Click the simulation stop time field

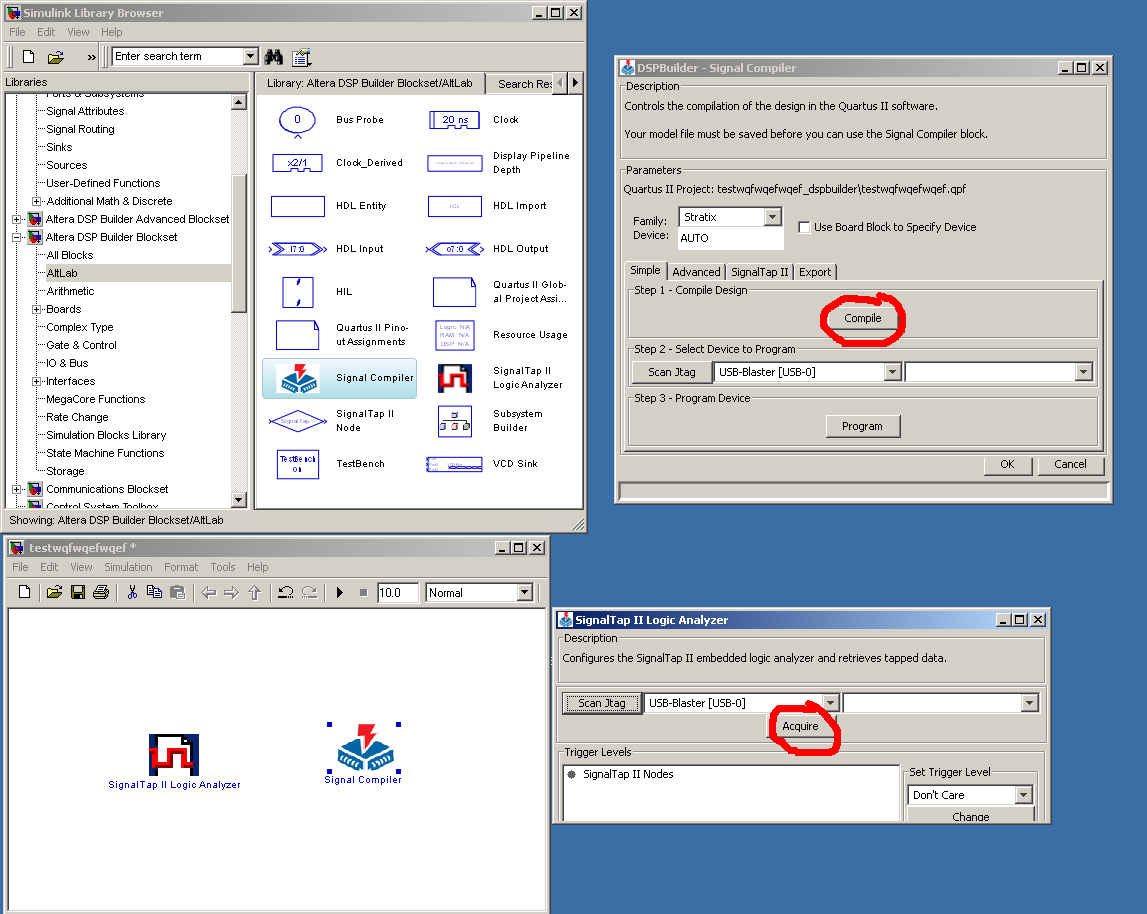coord(397,592)
